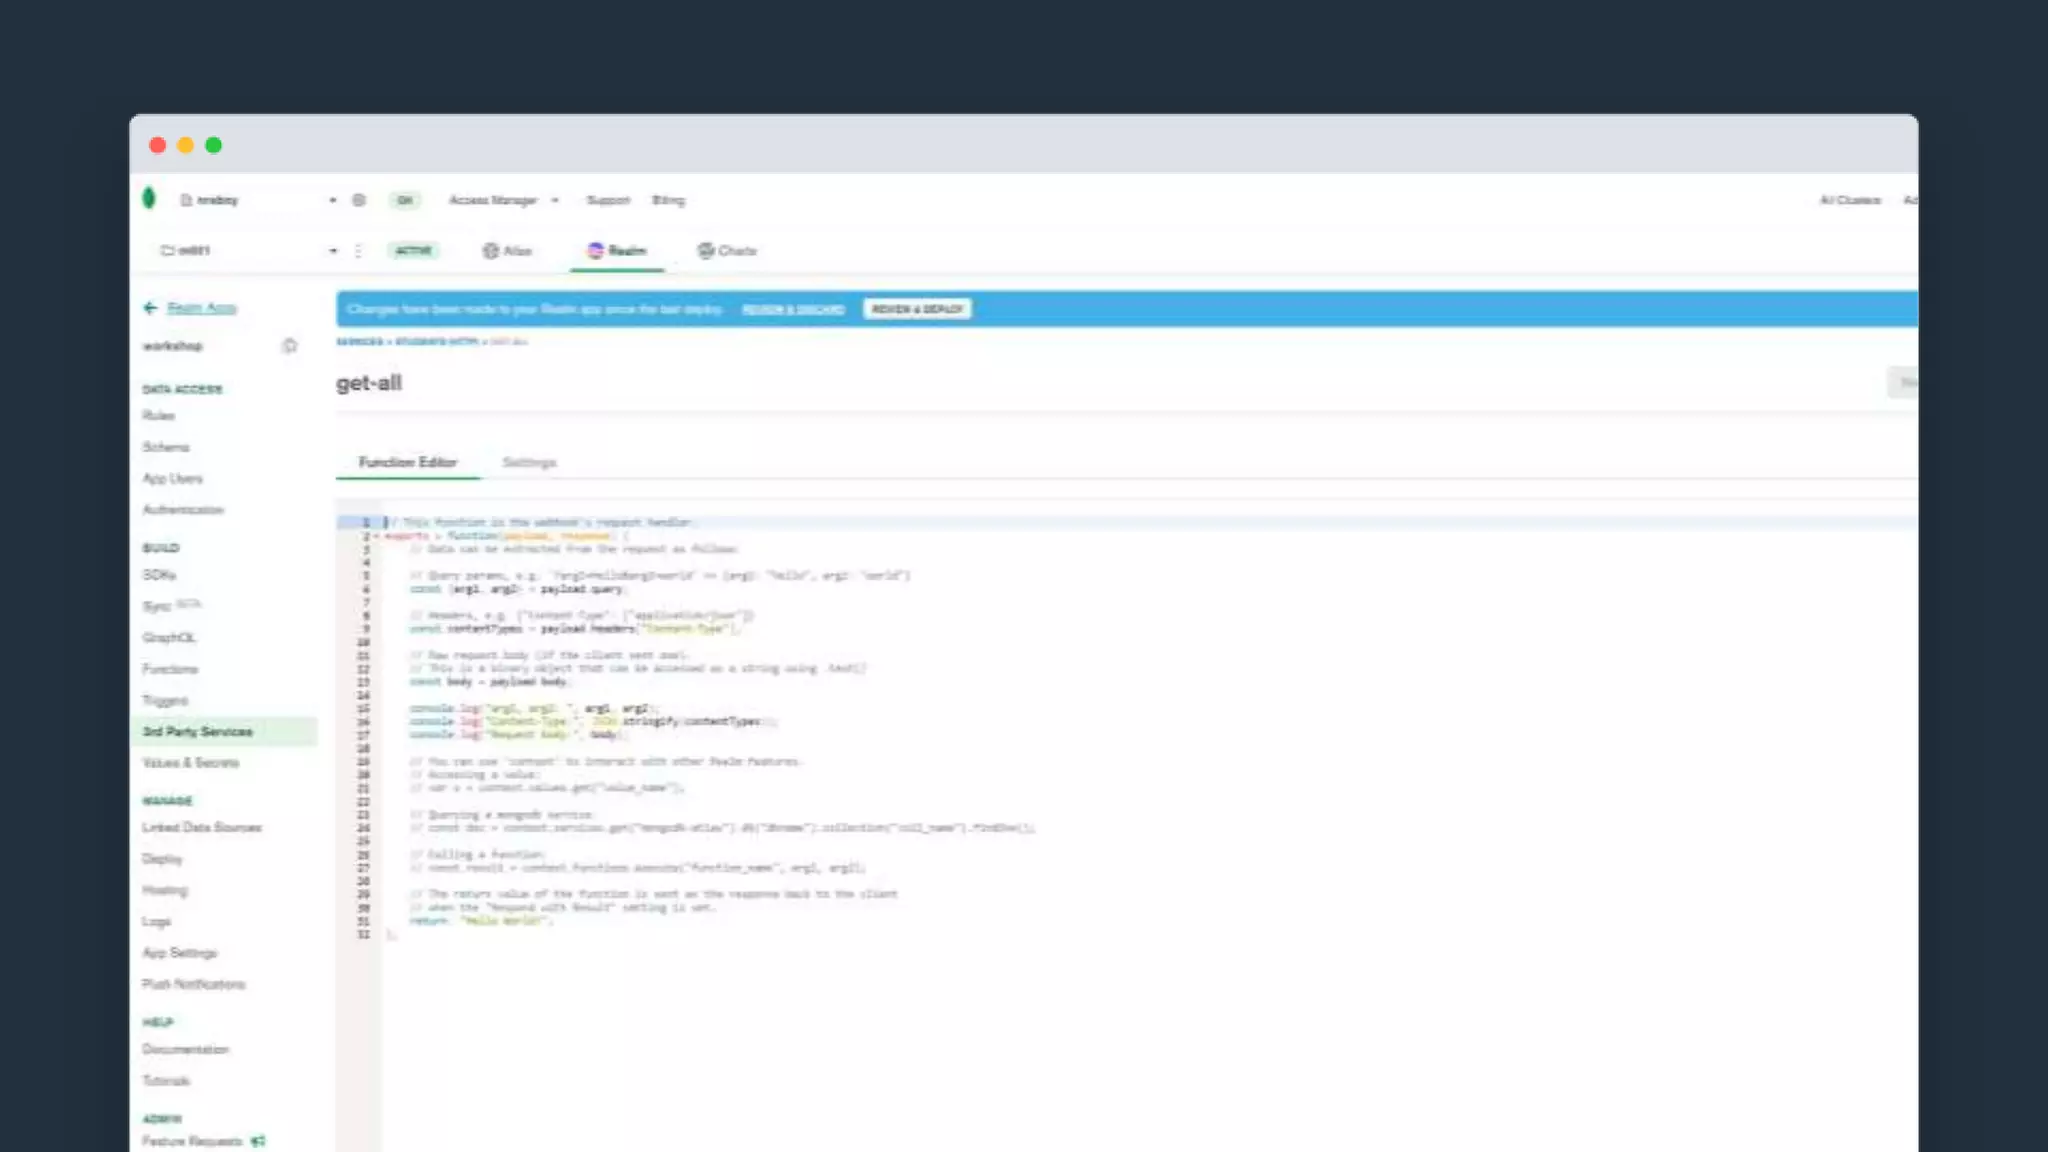Open Authentication in sidebar

[x=183, y=510]
